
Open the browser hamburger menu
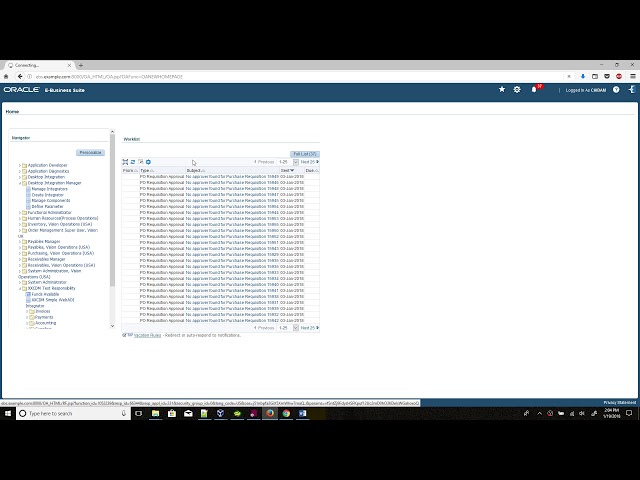tap(633, 76)
